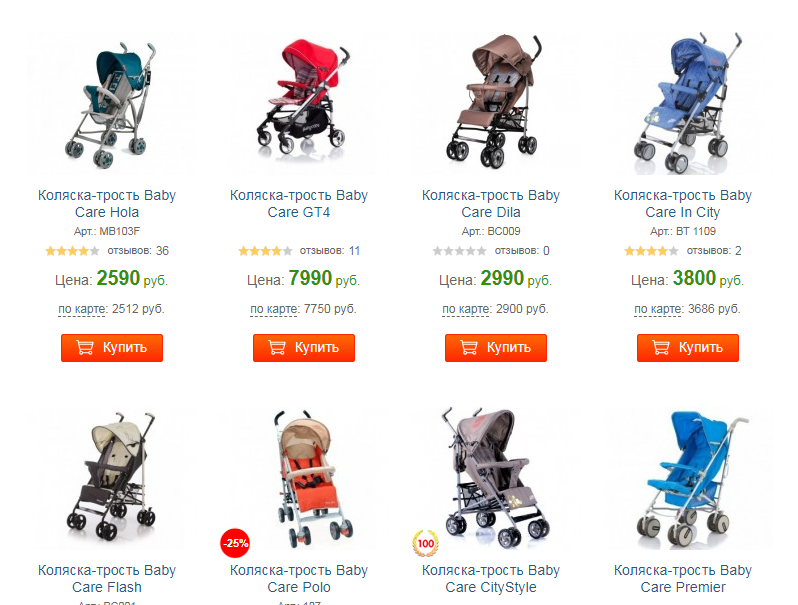798x605 pixels.
Task: Open the beige Flash stroller image
Action: [110, 476]
